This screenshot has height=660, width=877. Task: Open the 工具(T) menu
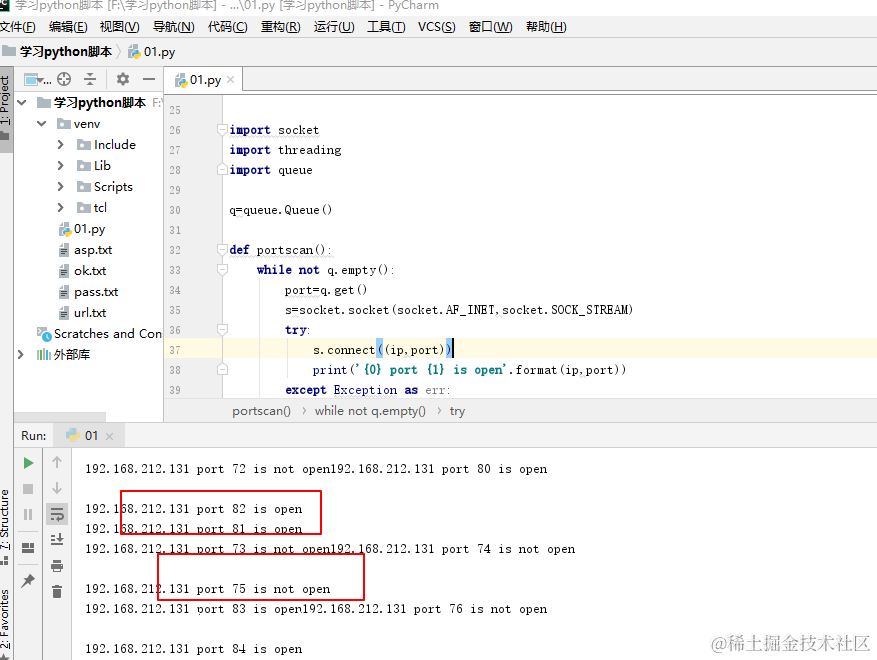(386, 27)
